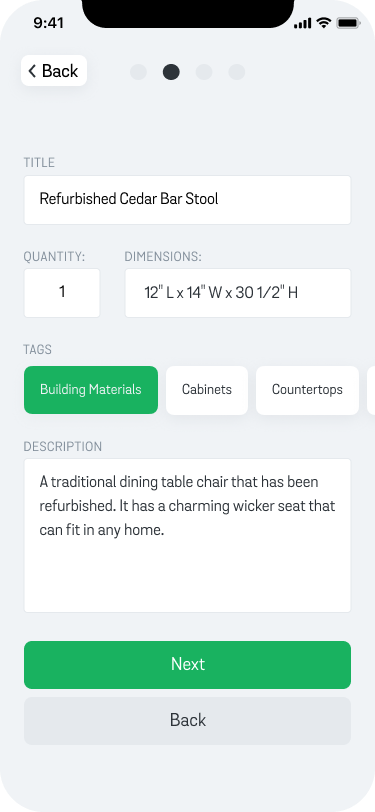Select the active second step dot
This screenshot has width=375, height=812.
coord(171,72)
